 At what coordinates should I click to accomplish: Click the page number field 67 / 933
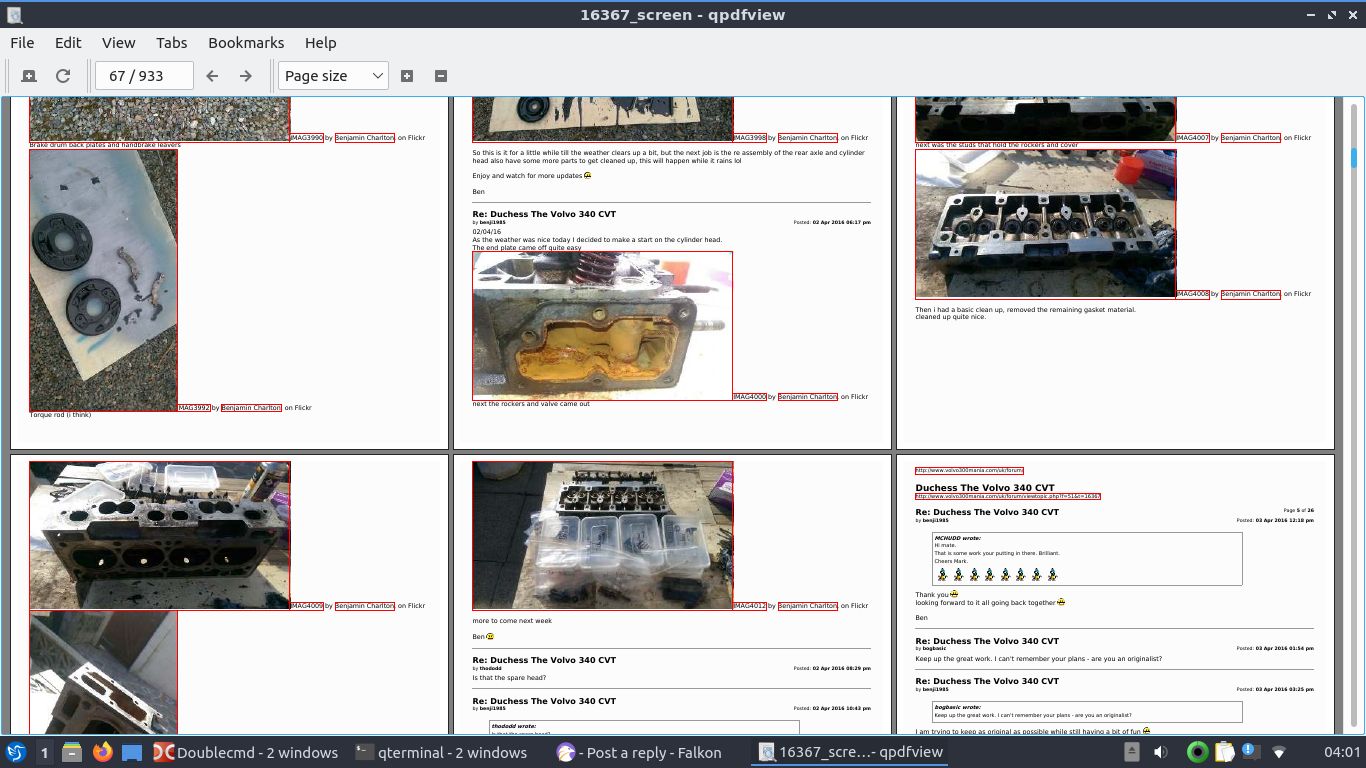[x=144, y=76]
